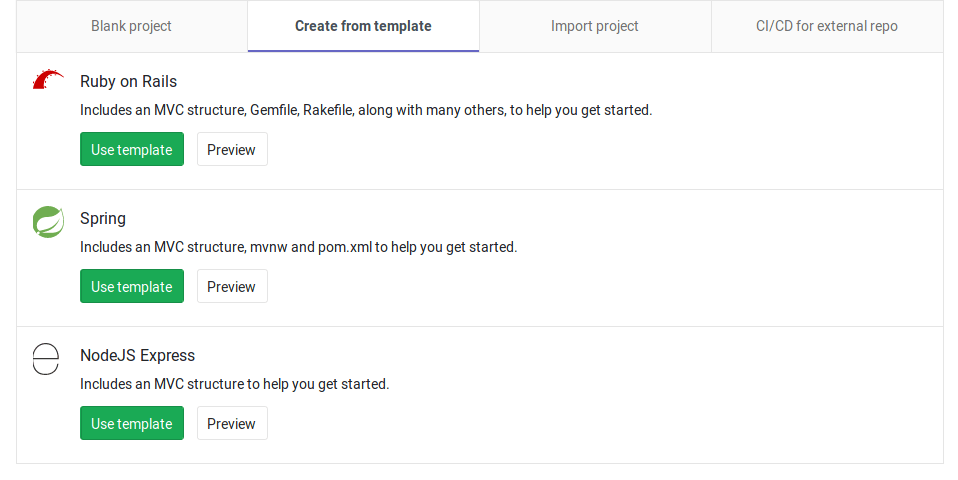Click the green Spring leaf icon
Screen dimensions: 958x480
pos(47,221)
